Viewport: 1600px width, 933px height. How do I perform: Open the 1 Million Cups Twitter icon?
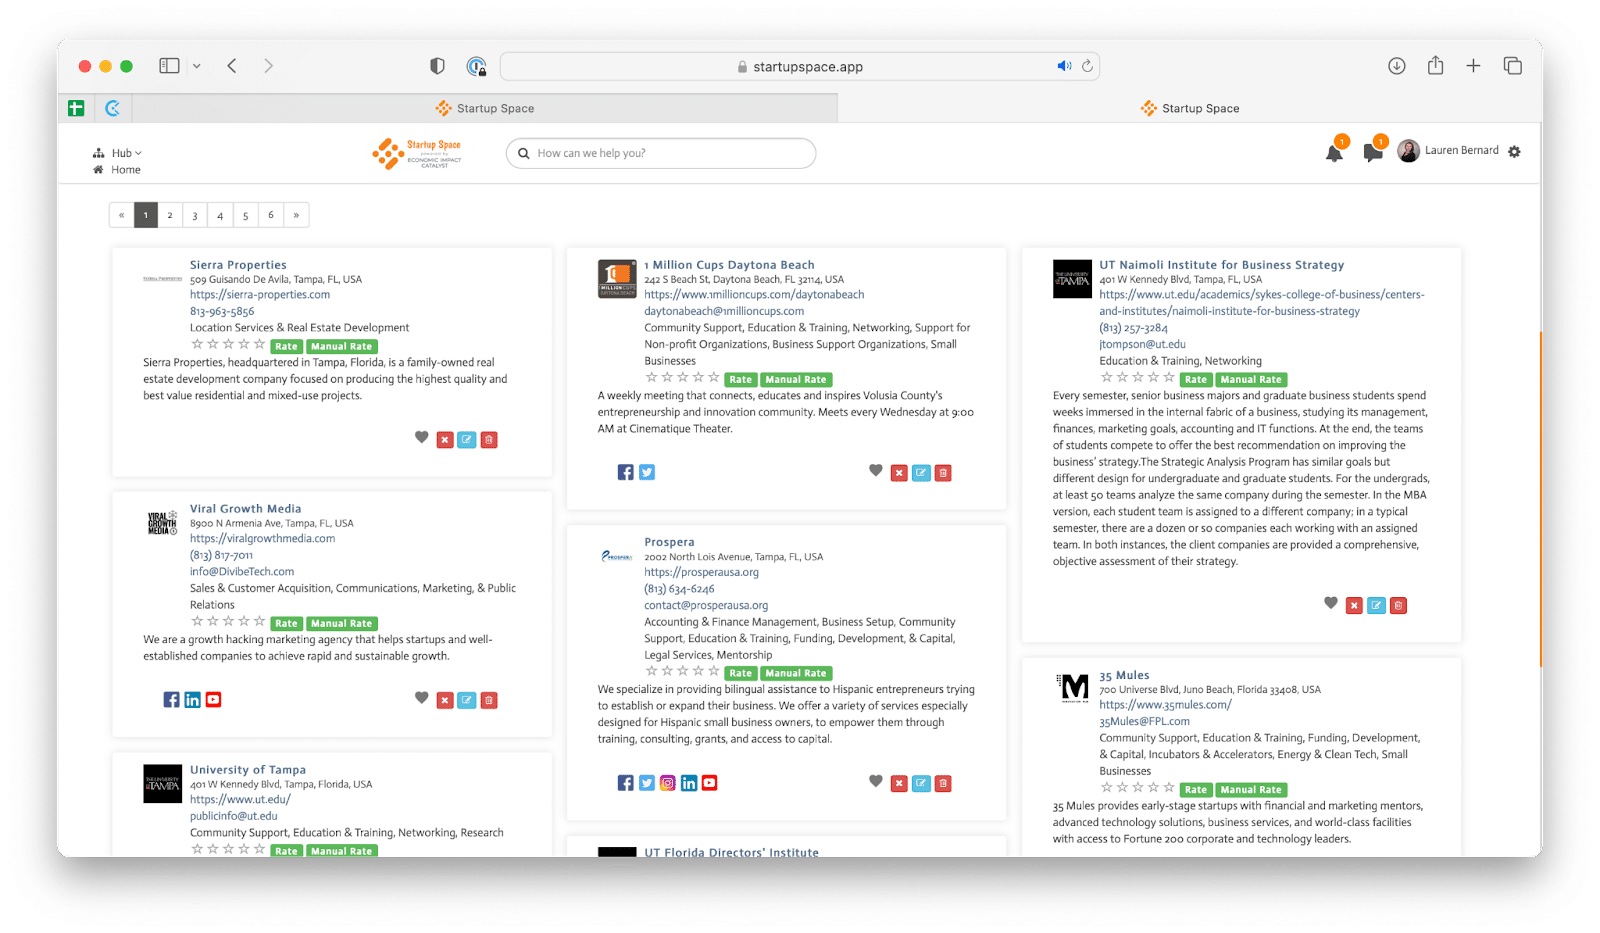(647, 472)
